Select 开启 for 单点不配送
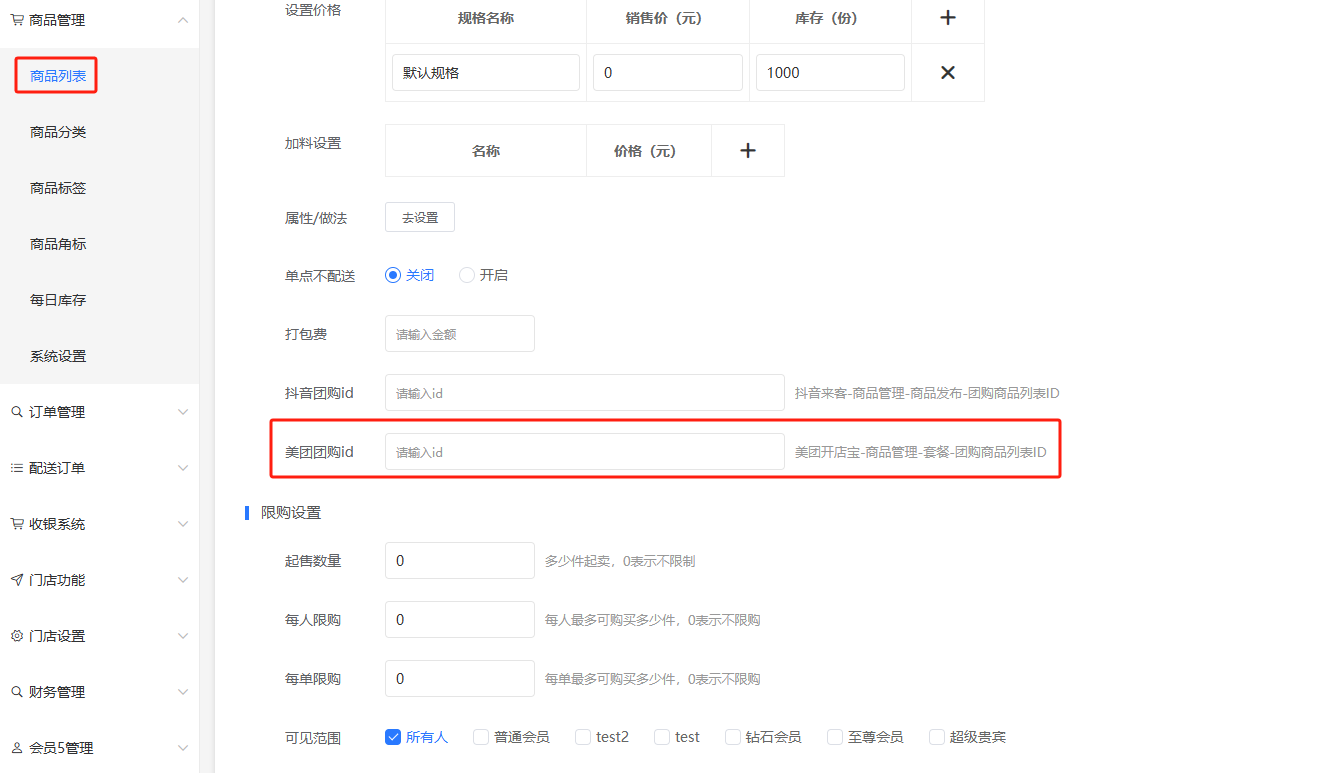 [x=467, y=275]
